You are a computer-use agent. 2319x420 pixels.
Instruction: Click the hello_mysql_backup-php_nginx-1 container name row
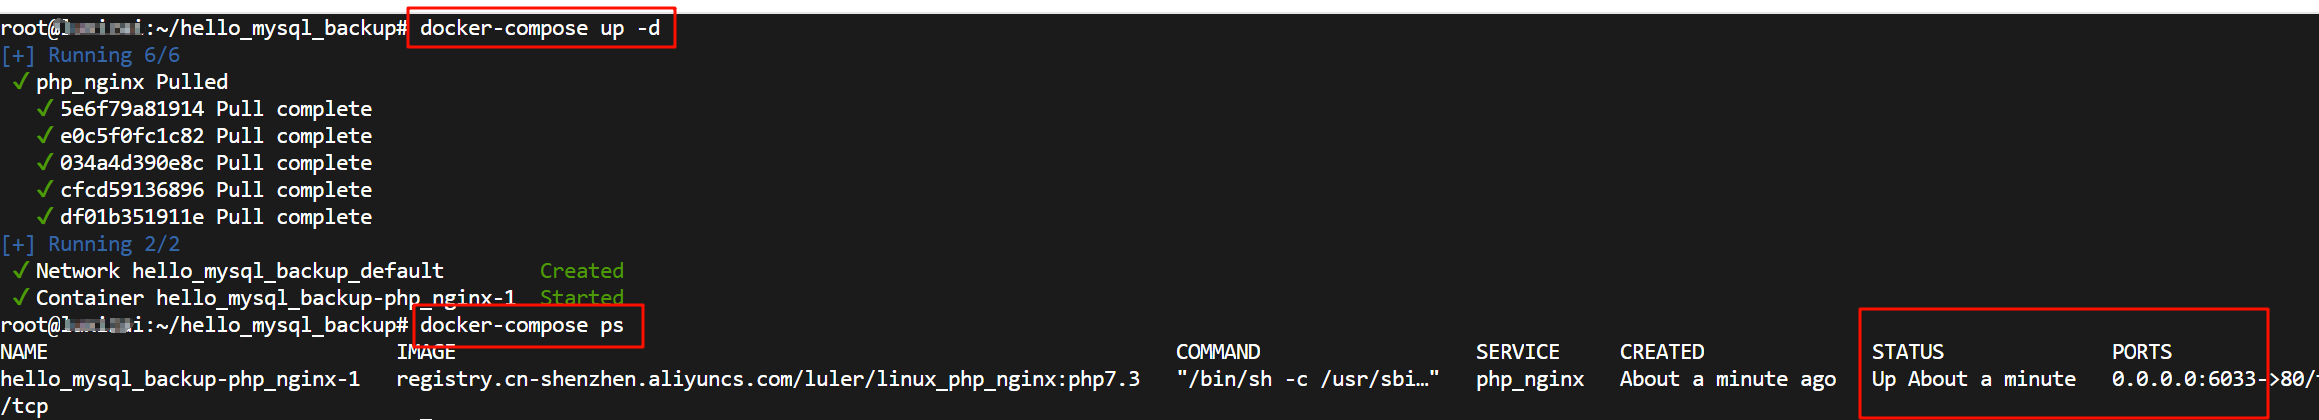tap(180, 379)
